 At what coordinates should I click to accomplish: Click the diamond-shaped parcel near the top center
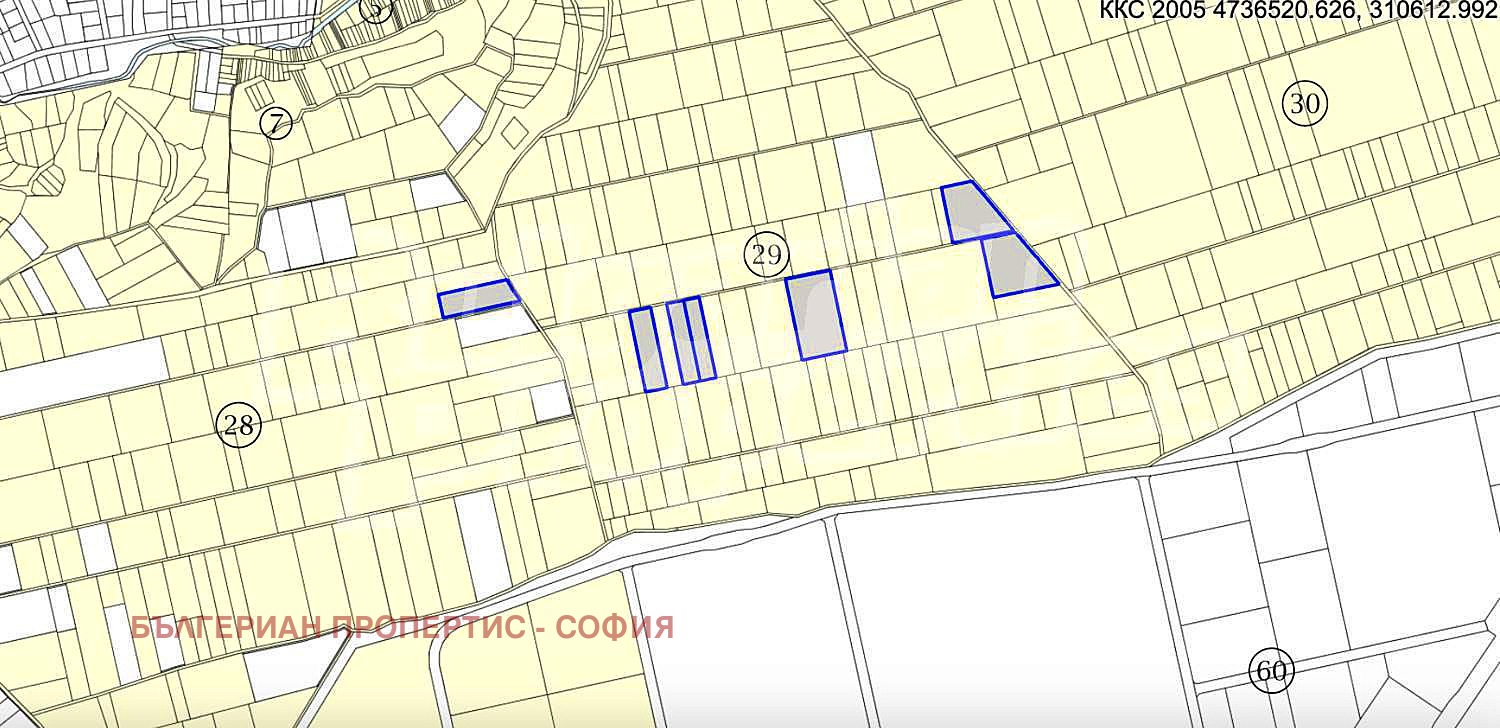(514, 131)
